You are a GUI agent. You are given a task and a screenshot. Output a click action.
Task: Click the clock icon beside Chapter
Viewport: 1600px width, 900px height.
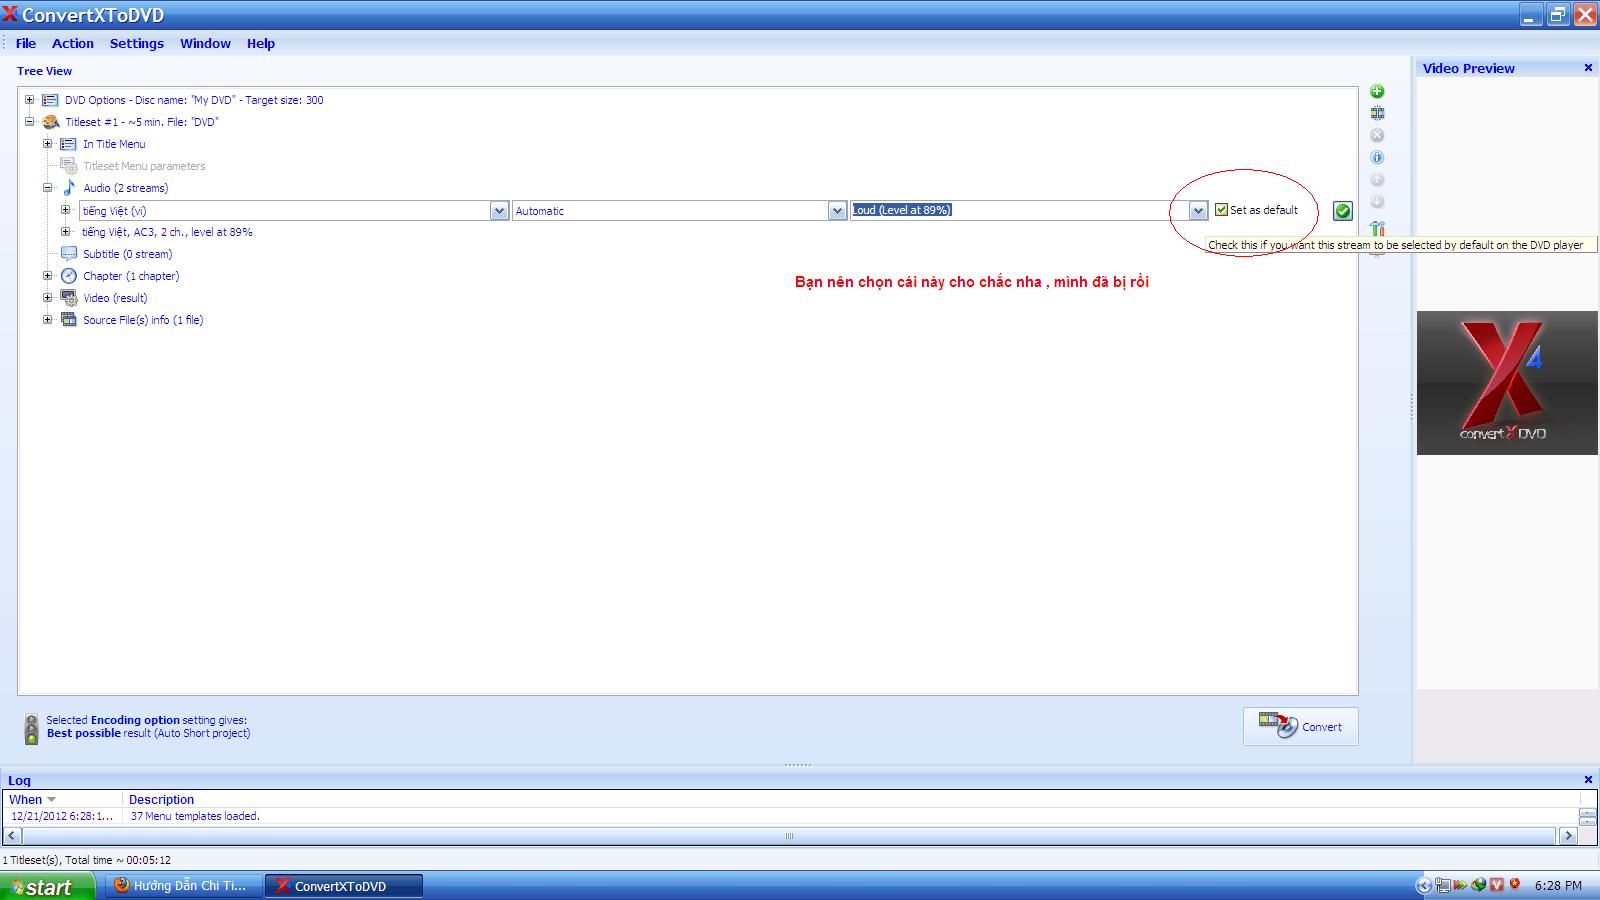coord(69,276)
